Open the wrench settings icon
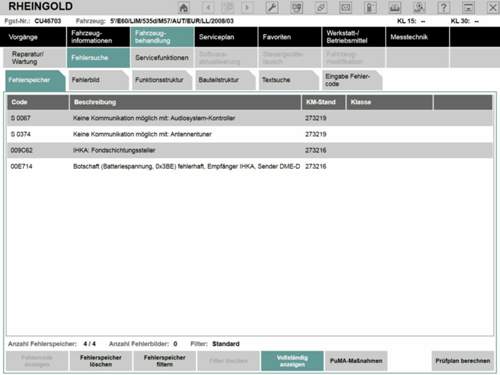The height and width of the screenshot is (375, 500). tap(272, 7)
